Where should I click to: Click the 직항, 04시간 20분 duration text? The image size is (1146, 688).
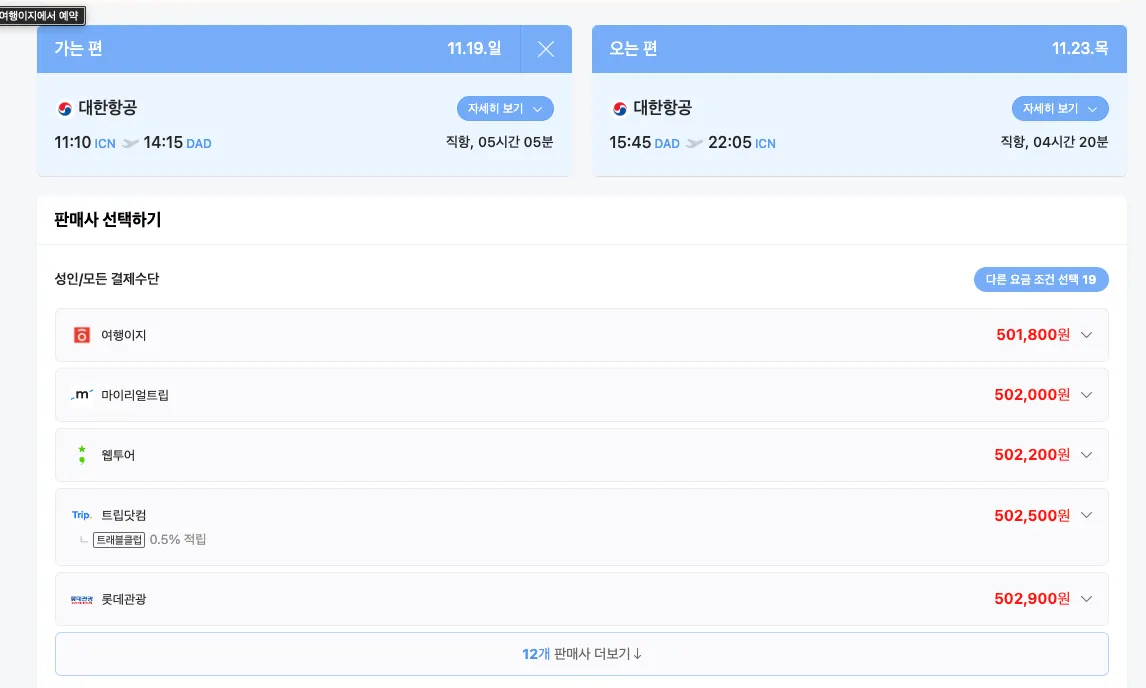(1055, 142)
